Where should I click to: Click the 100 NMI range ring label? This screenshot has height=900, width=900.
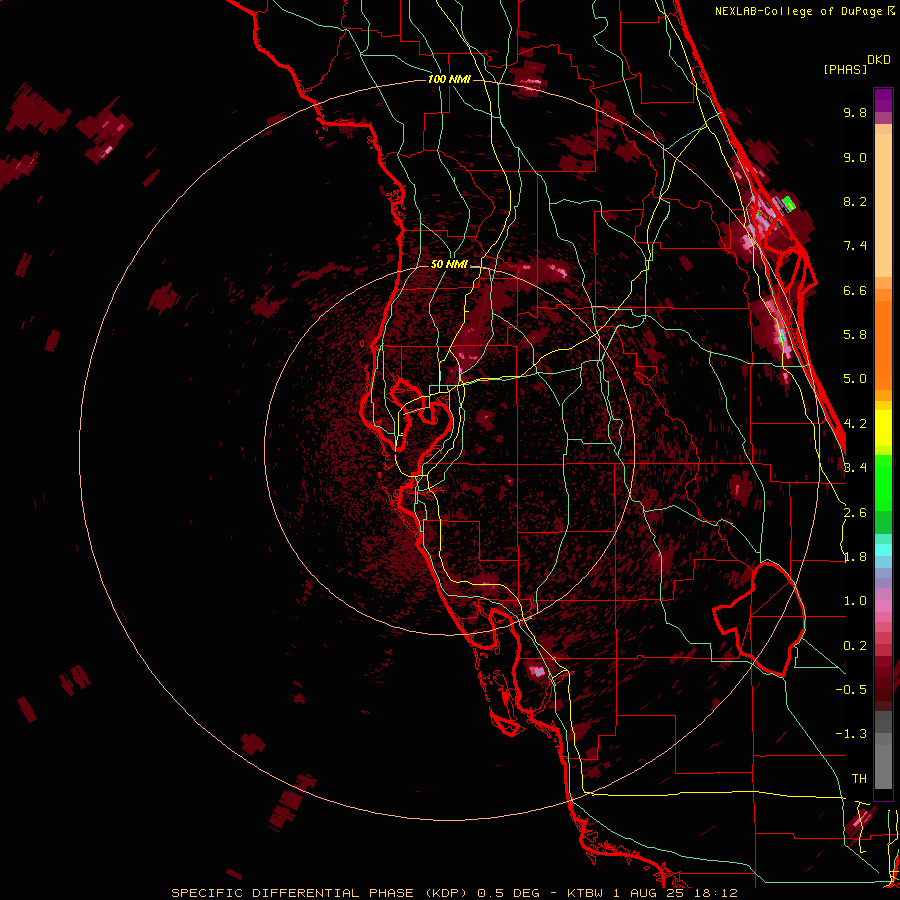pyautogui.click(x=449, y=79)
